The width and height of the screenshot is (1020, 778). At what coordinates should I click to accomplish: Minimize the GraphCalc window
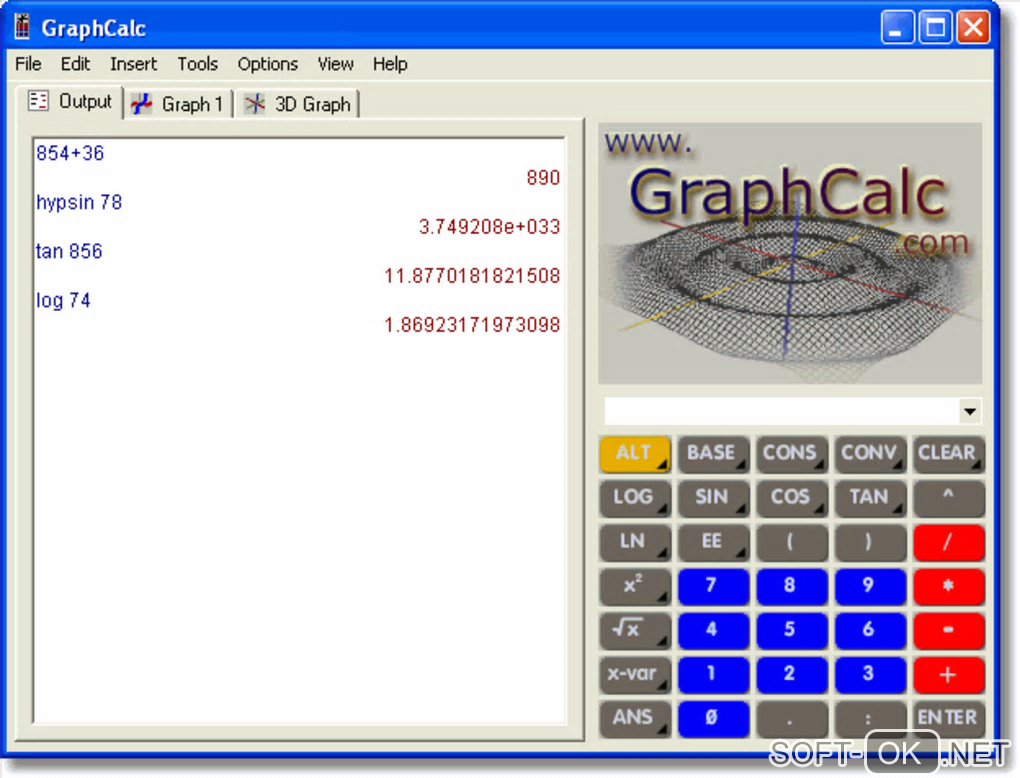pos(897,27)
